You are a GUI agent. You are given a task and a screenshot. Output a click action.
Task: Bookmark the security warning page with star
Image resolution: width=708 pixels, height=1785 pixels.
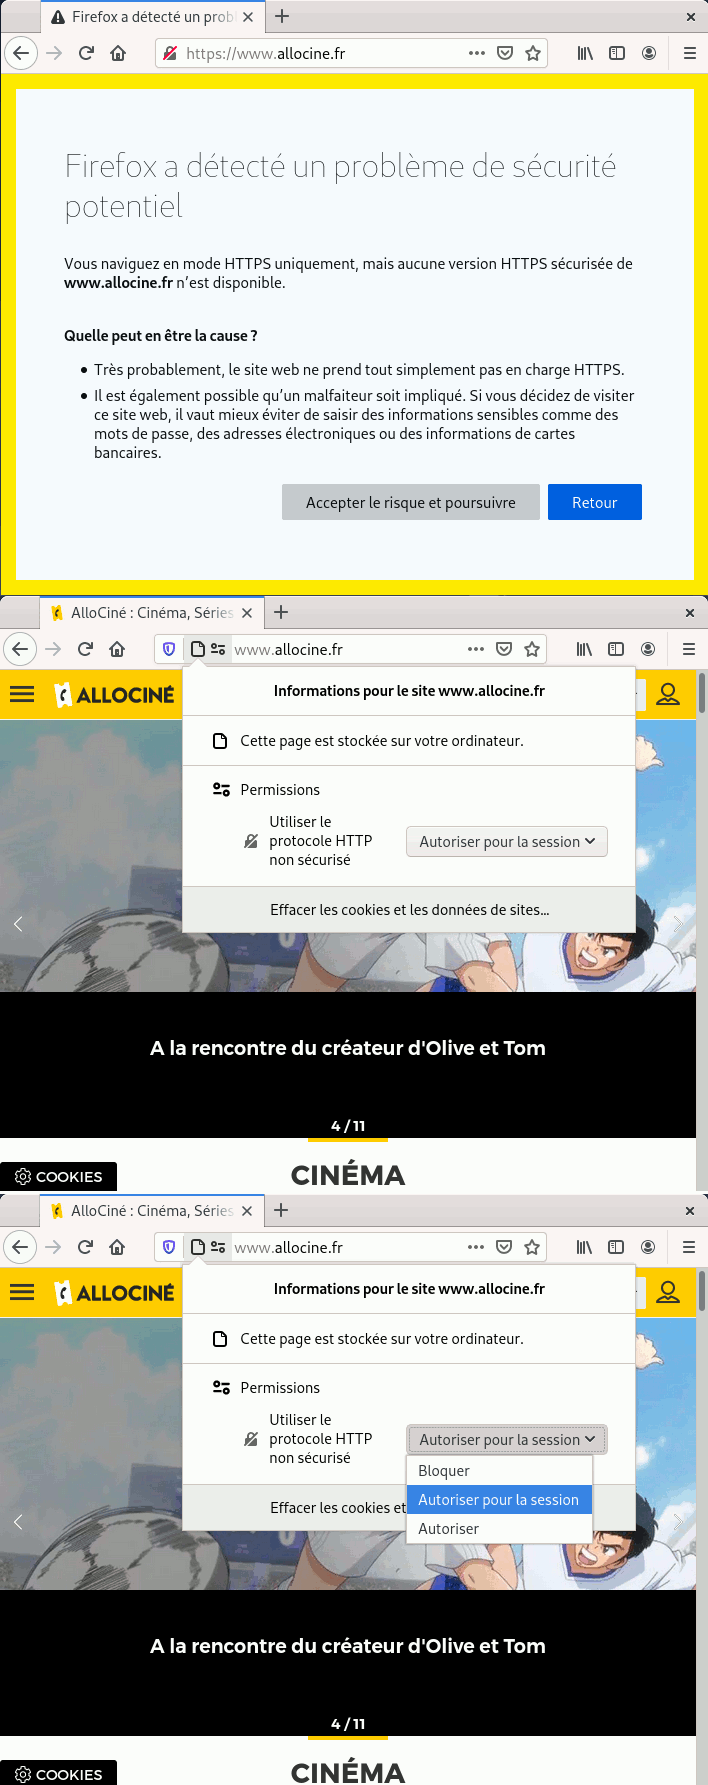[x=533, y=53]
